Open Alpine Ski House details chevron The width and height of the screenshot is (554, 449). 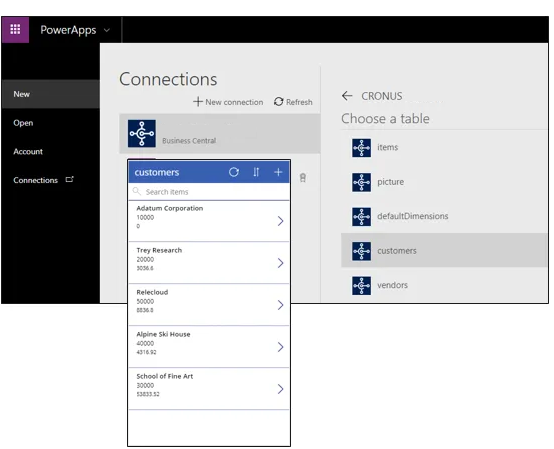coord(281,347)
